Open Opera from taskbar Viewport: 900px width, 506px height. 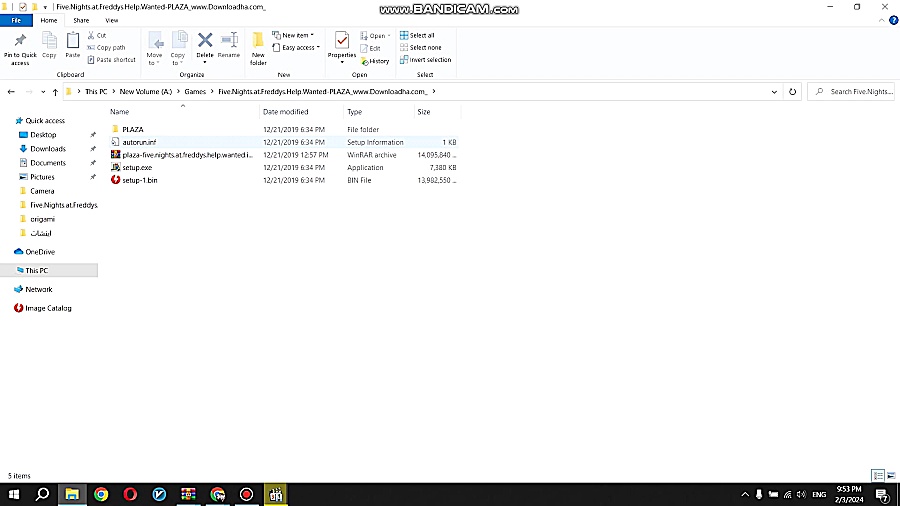pos(130,494)
